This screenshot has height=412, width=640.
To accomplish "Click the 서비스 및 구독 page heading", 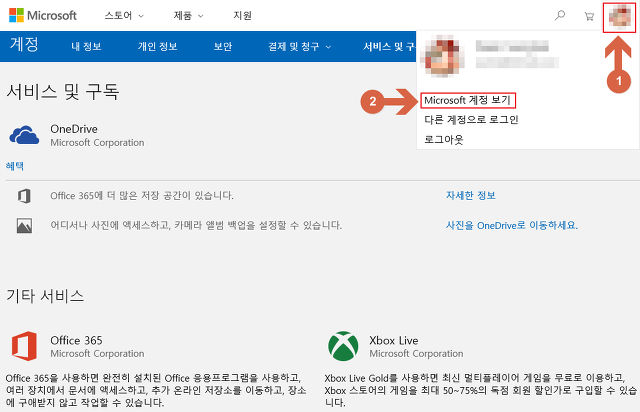I will tap(62, 91).
